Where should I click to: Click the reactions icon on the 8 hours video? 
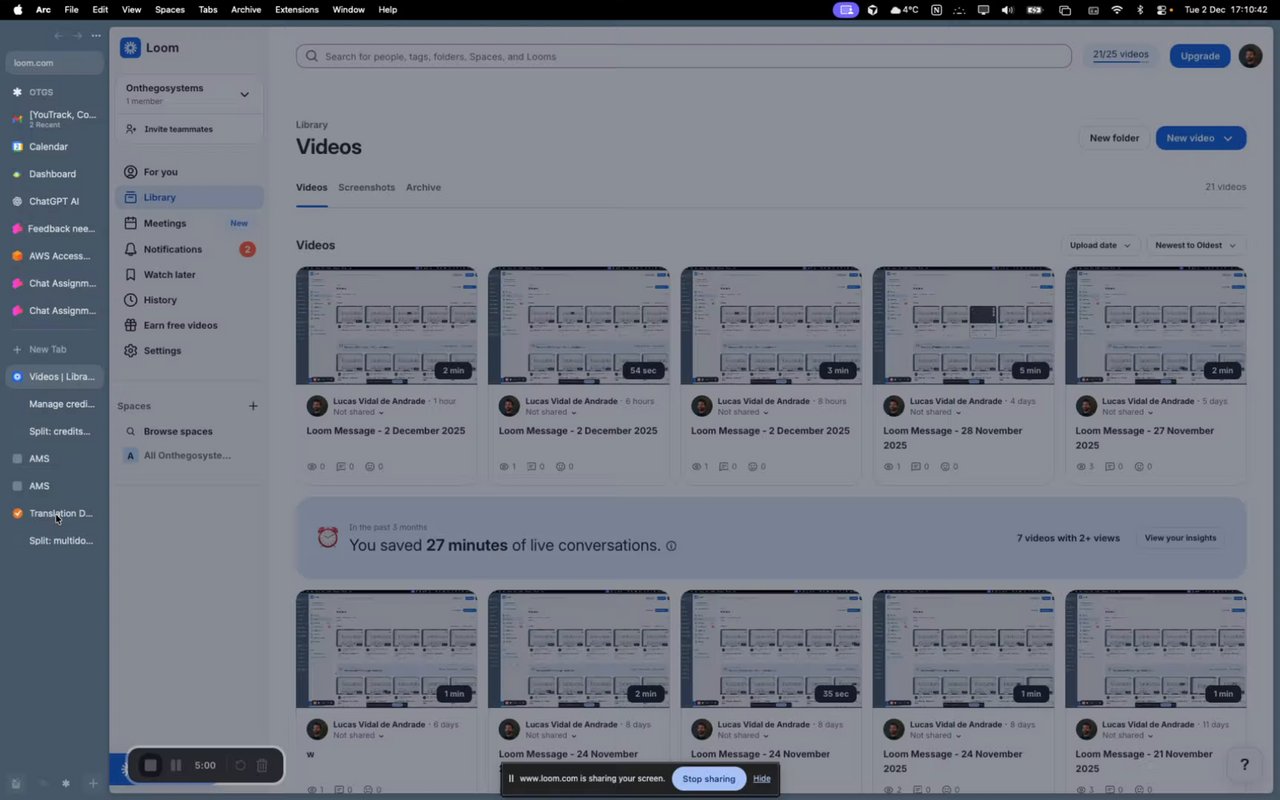753,467
